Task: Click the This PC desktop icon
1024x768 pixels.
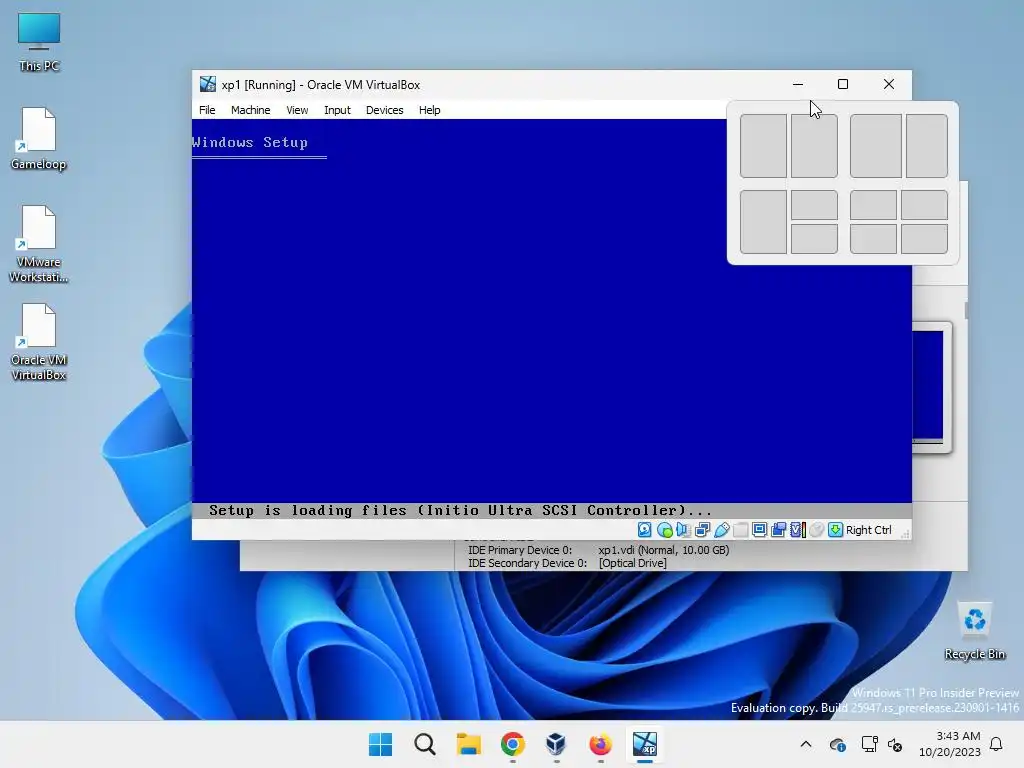Action: click(x=39, y=42)
